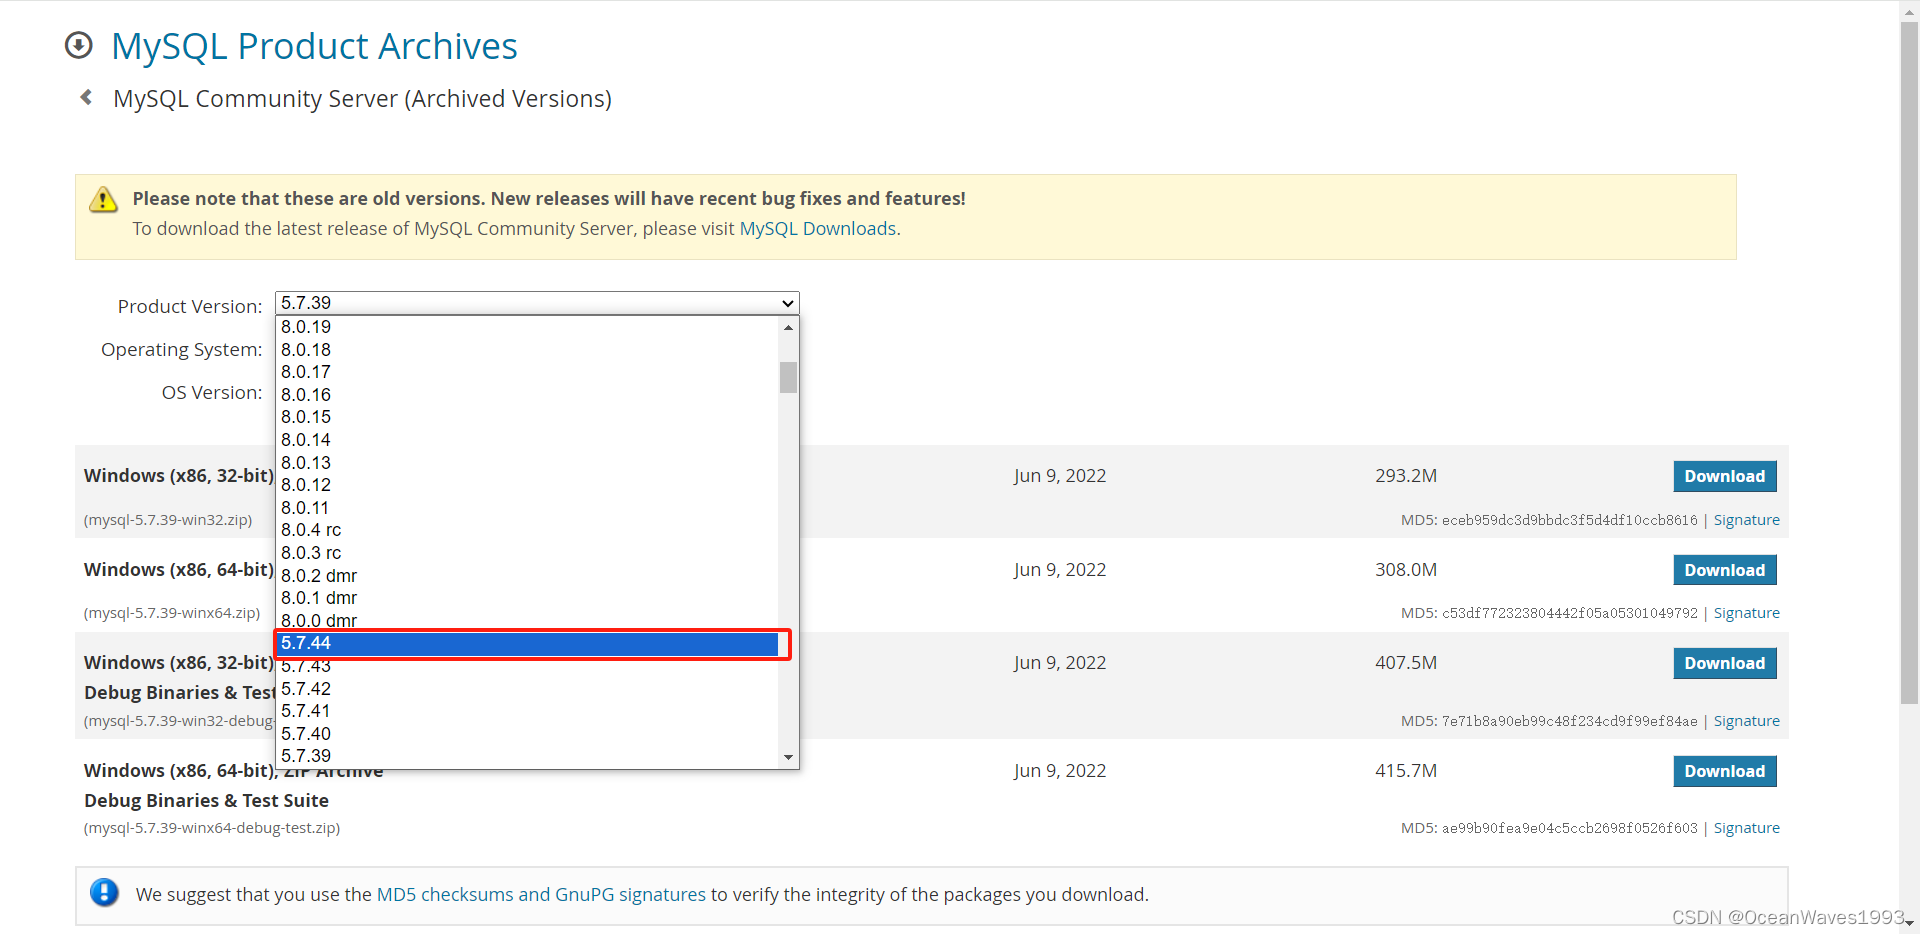Click the MySQL Community Server (Archived Versions) heading

[362, 99]
